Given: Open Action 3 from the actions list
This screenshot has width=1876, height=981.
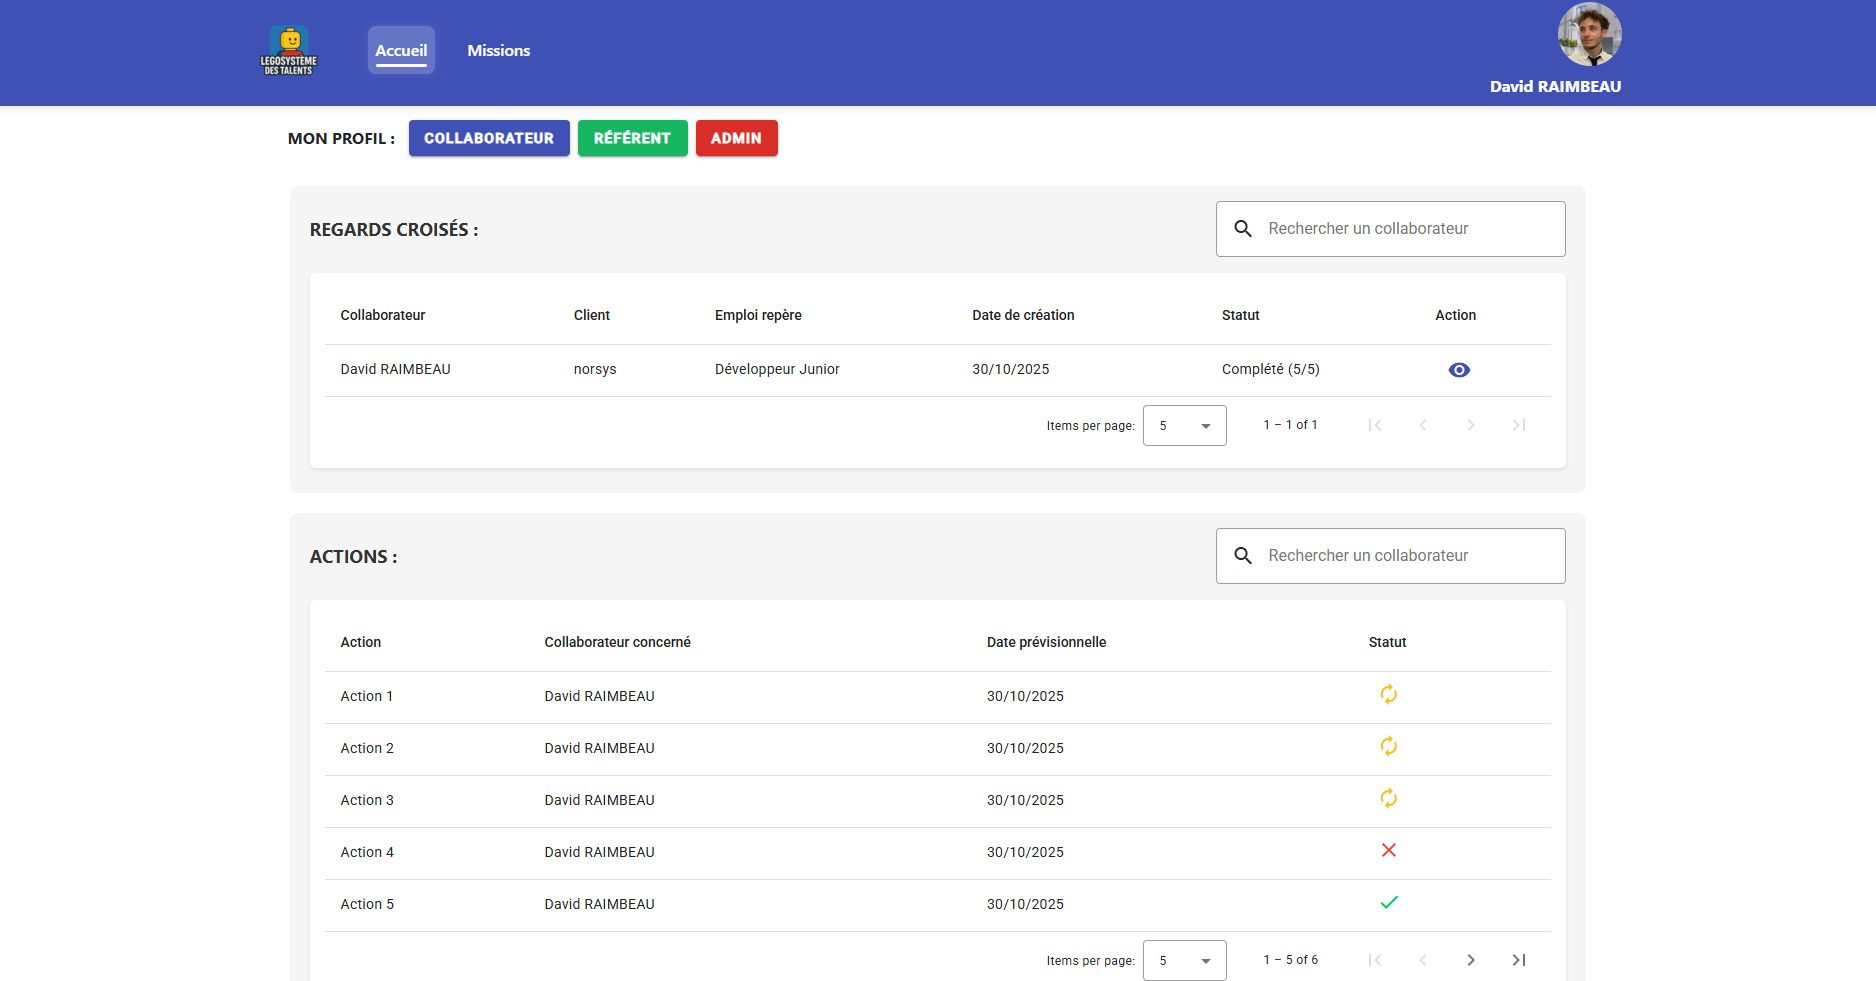Looking at the screenshot, I should (x=367, y=800).
